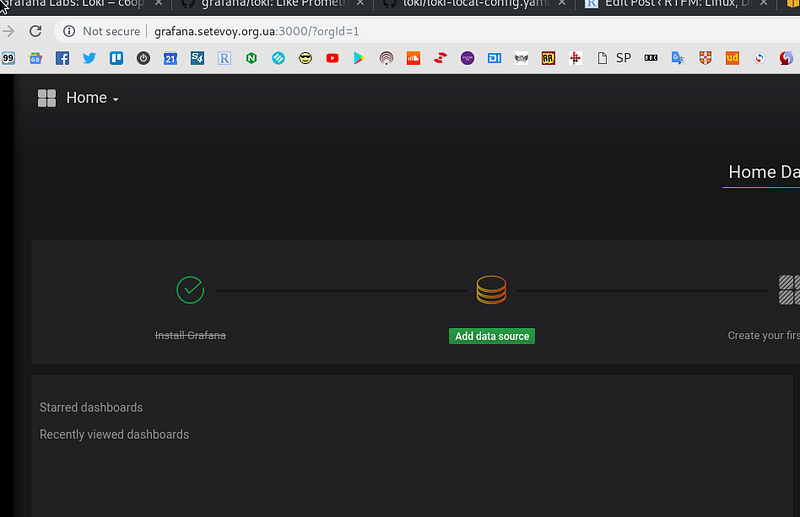Reload the current page
This screenshot has width=800, height=517.
pos(35,31)
